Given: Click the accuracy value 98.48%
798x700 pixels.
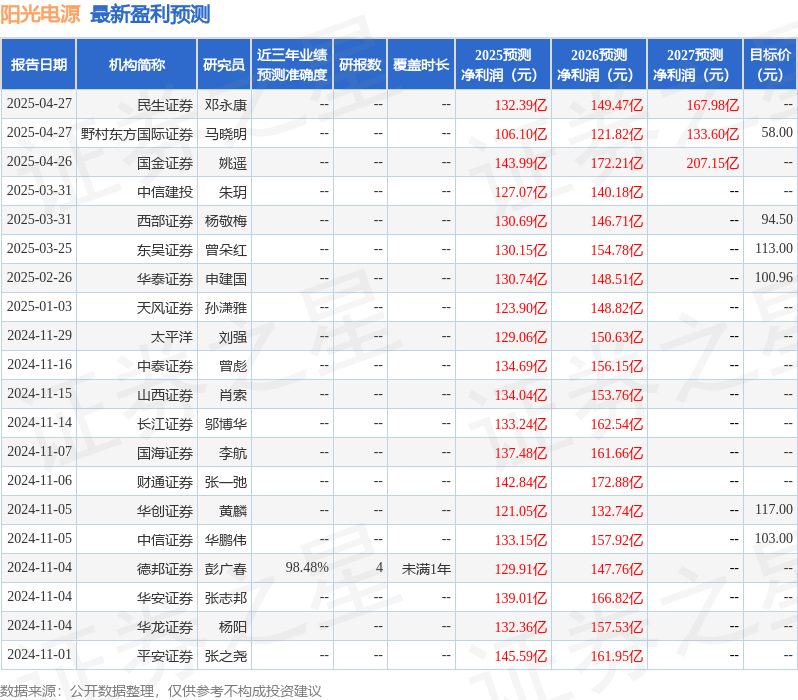Looking at the screenshot, I should (x=307, y=568).
